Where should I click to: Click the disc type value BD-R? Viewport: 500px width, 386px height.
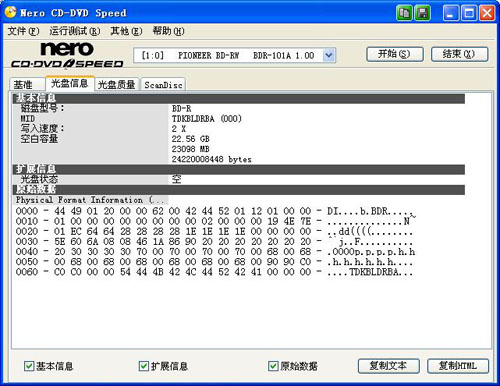pos(182,109)
